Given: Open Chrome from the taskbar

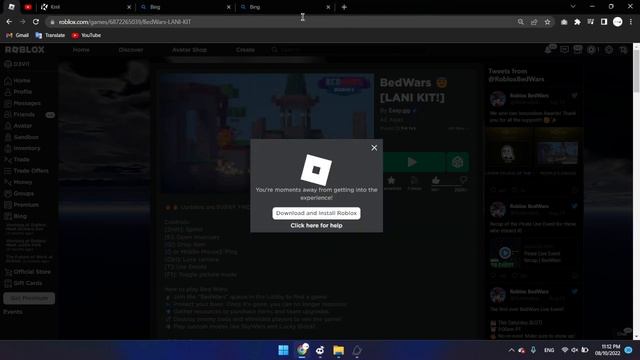Looking at the screenshot, I should pos(302,350).
